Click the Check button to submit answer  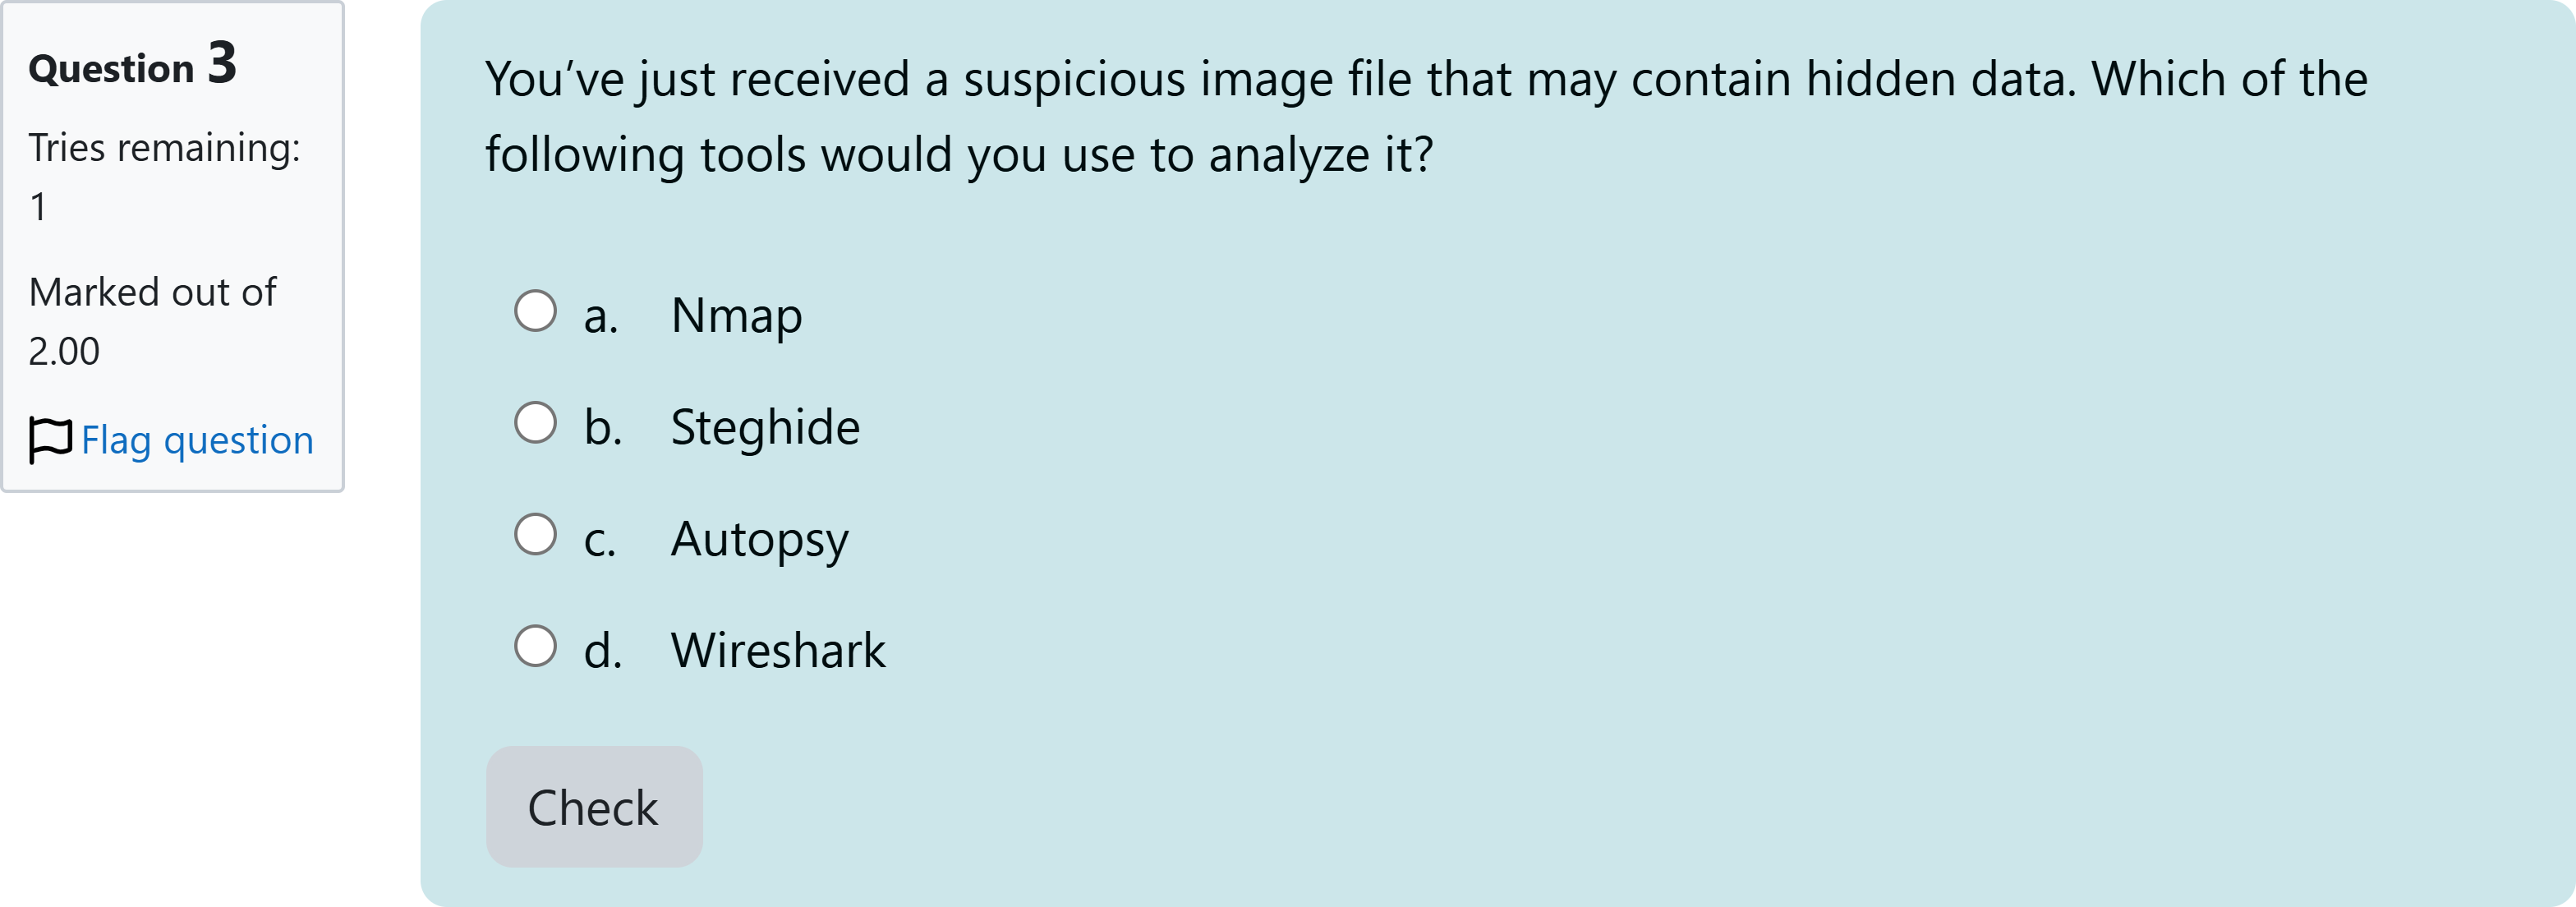(x=594, y=806)
